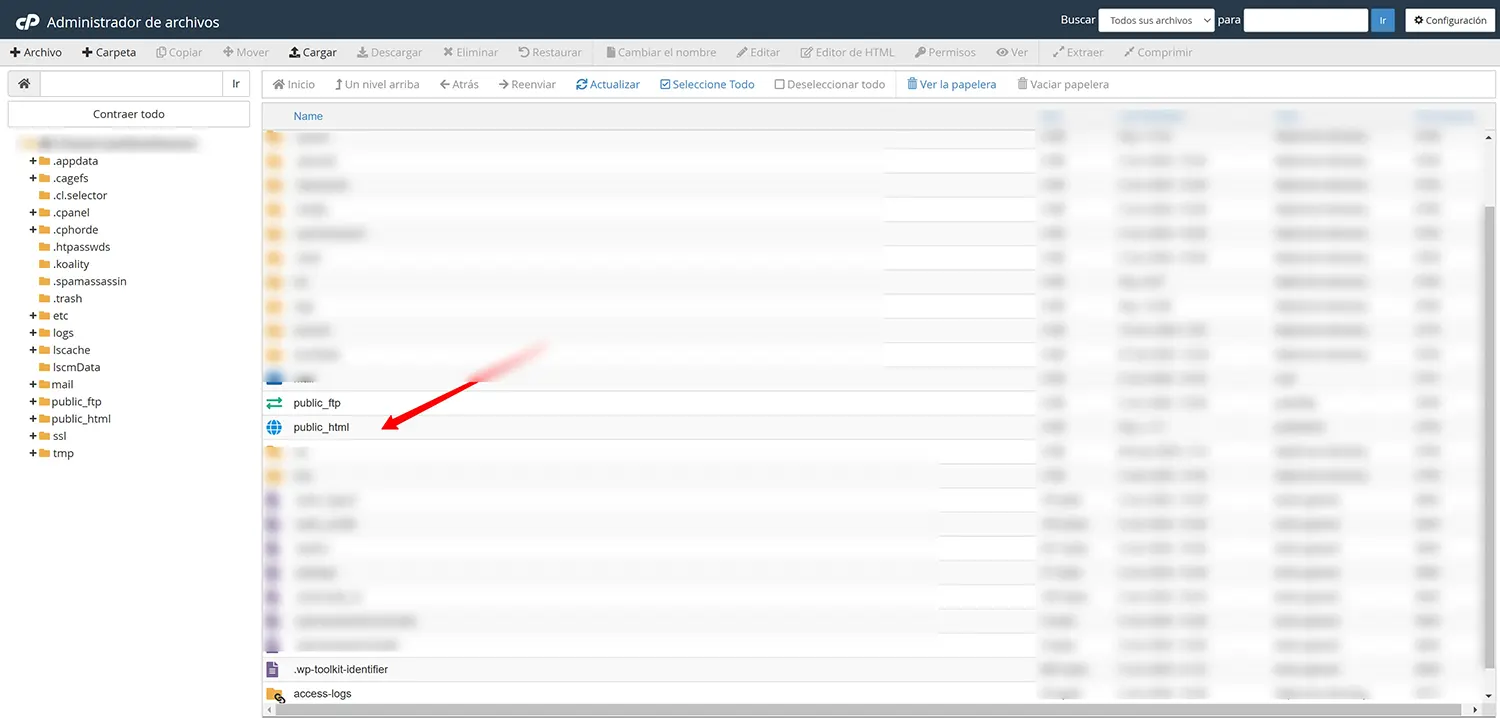Viewport: 1500px width, 718px height.
Task: Click the horizontal scrollbar at the bottom
Action: pyautogui.click(x=870, y=710)
